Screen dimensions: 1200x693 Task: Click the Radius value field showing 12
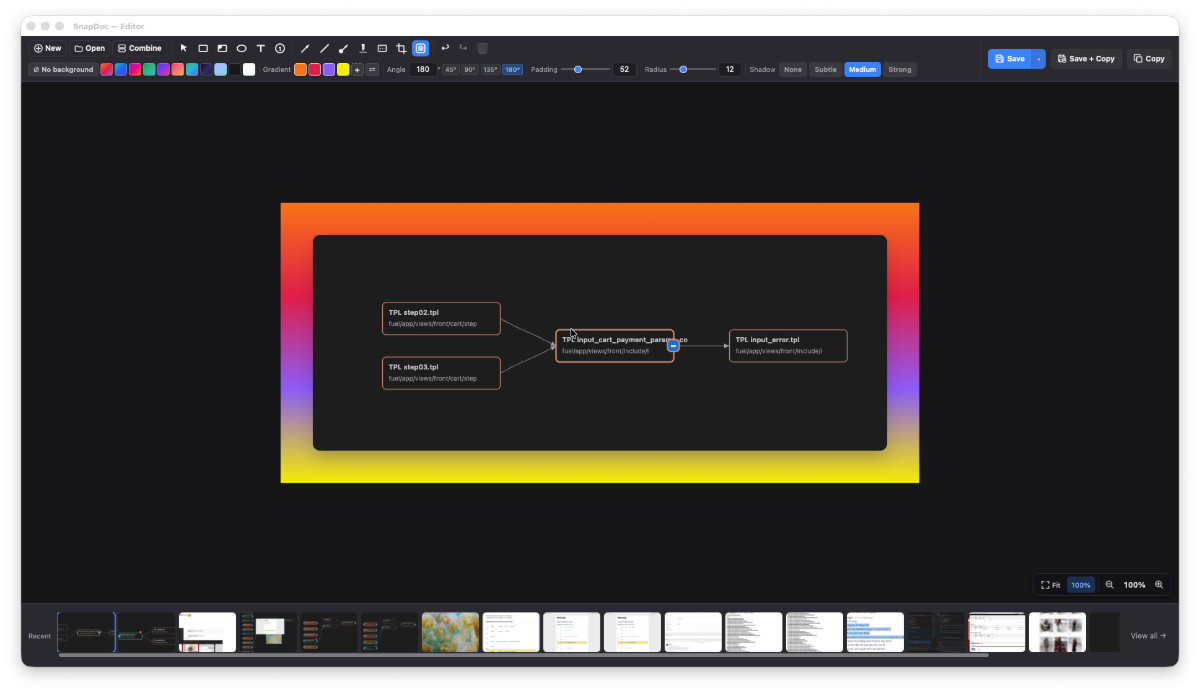(x=729, y=69)
